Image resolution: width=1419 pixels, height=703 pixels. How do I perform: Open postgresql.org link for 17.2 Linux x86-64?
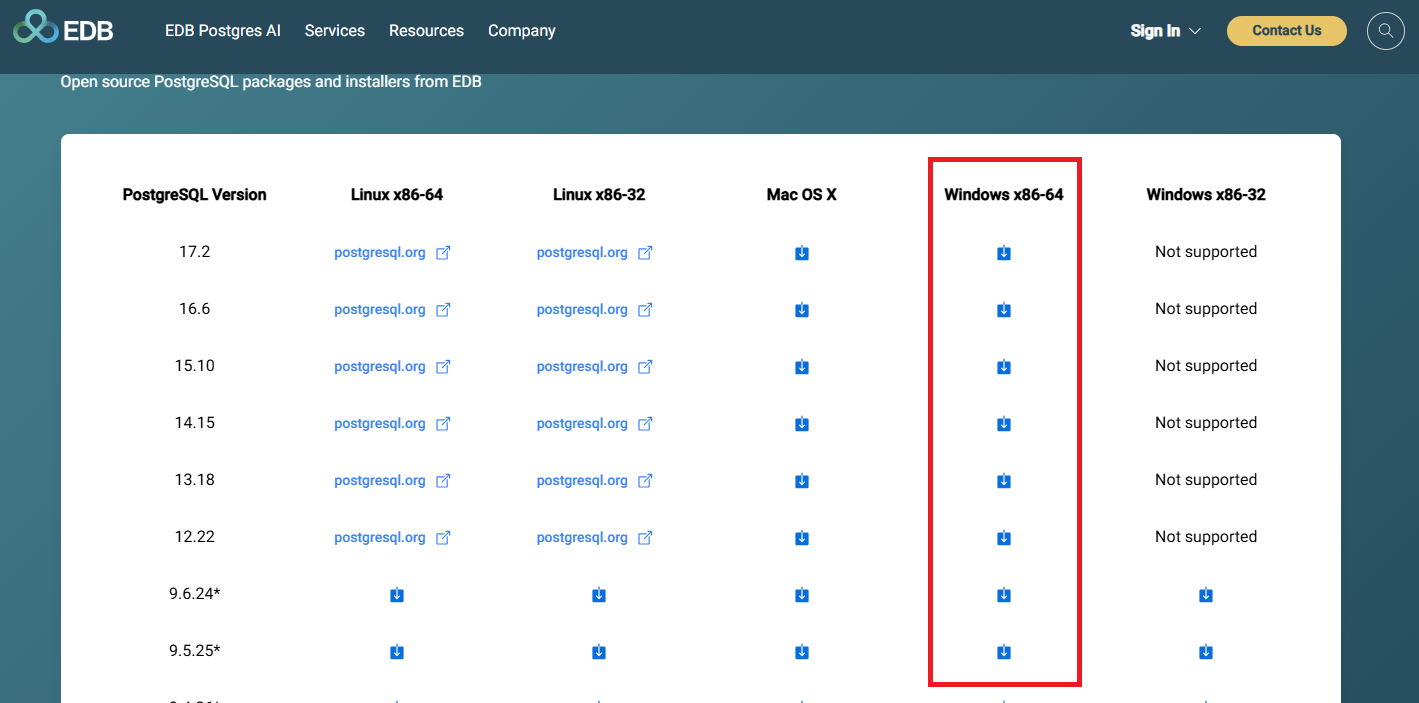pyautogui.click(x=392, y=253)
